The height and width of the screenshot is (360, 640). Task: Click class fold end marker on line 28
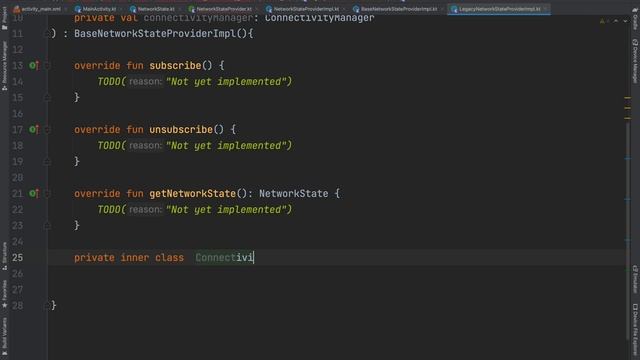[x=47, y=306]
